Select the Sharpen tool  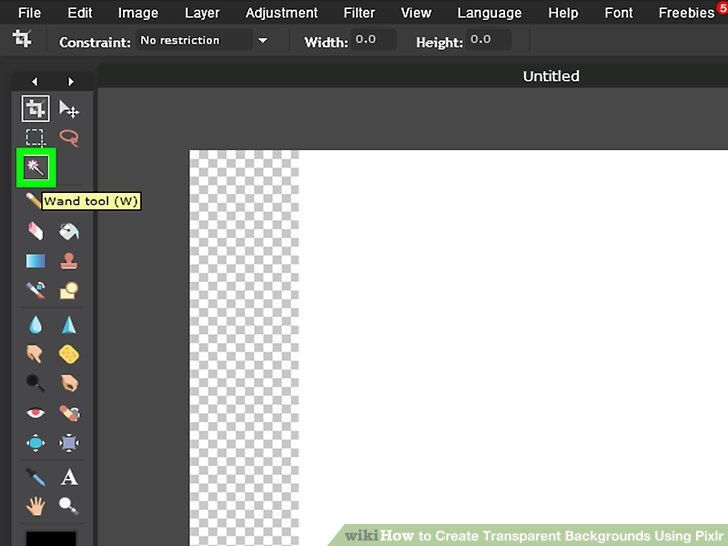[x=69, y=325]
